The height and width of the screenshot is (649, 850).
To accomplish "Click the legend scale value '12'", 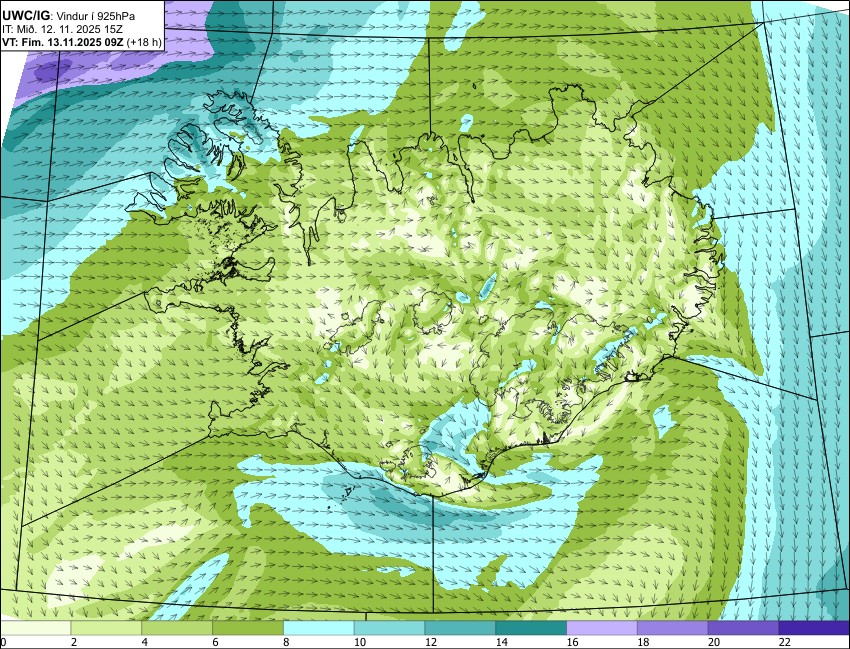I will pos(431,642).
